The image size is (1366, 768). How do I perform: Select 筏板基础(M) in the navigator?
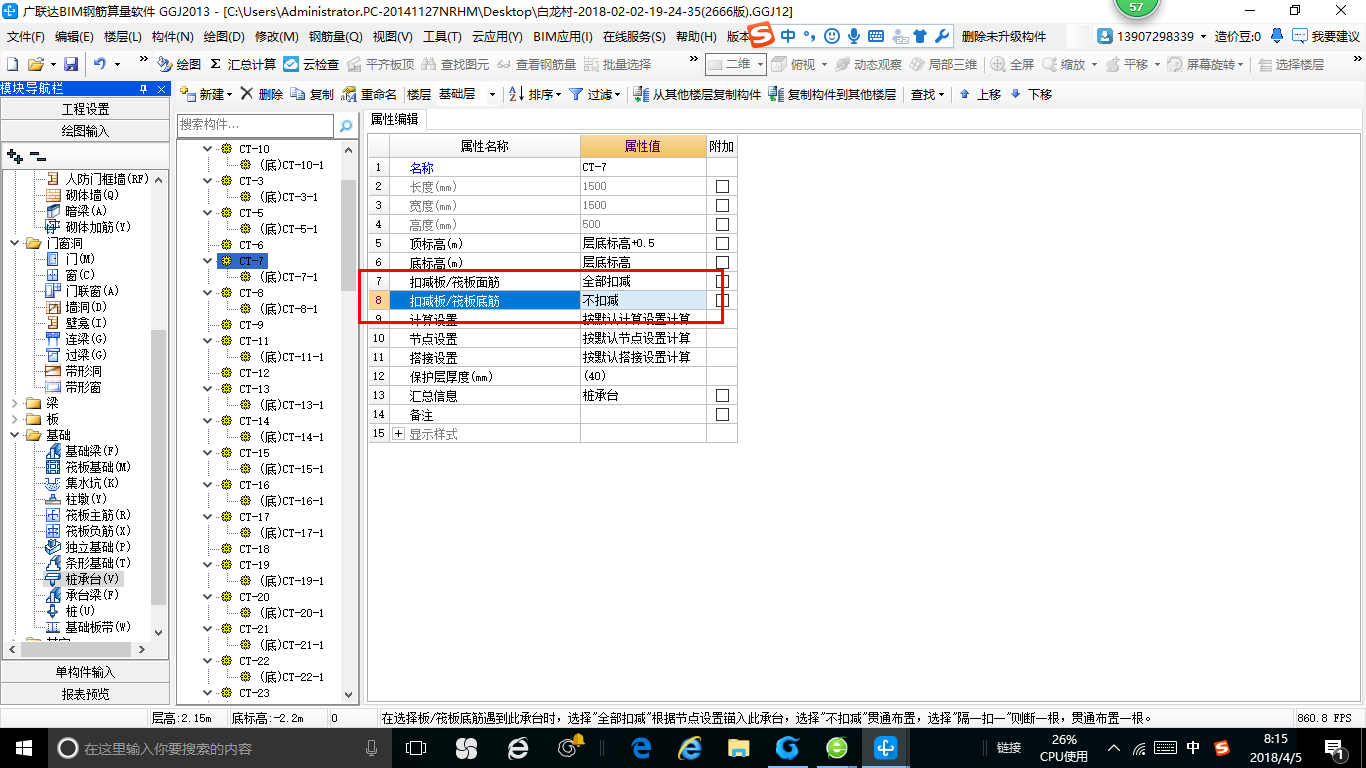pyautogui.click(x=89, y=467)
